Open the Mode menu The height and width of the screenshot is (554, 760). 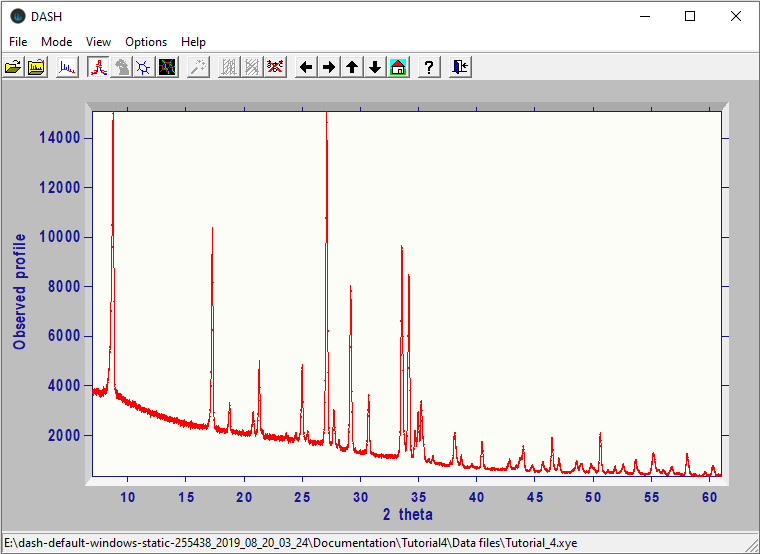(56, 42)
